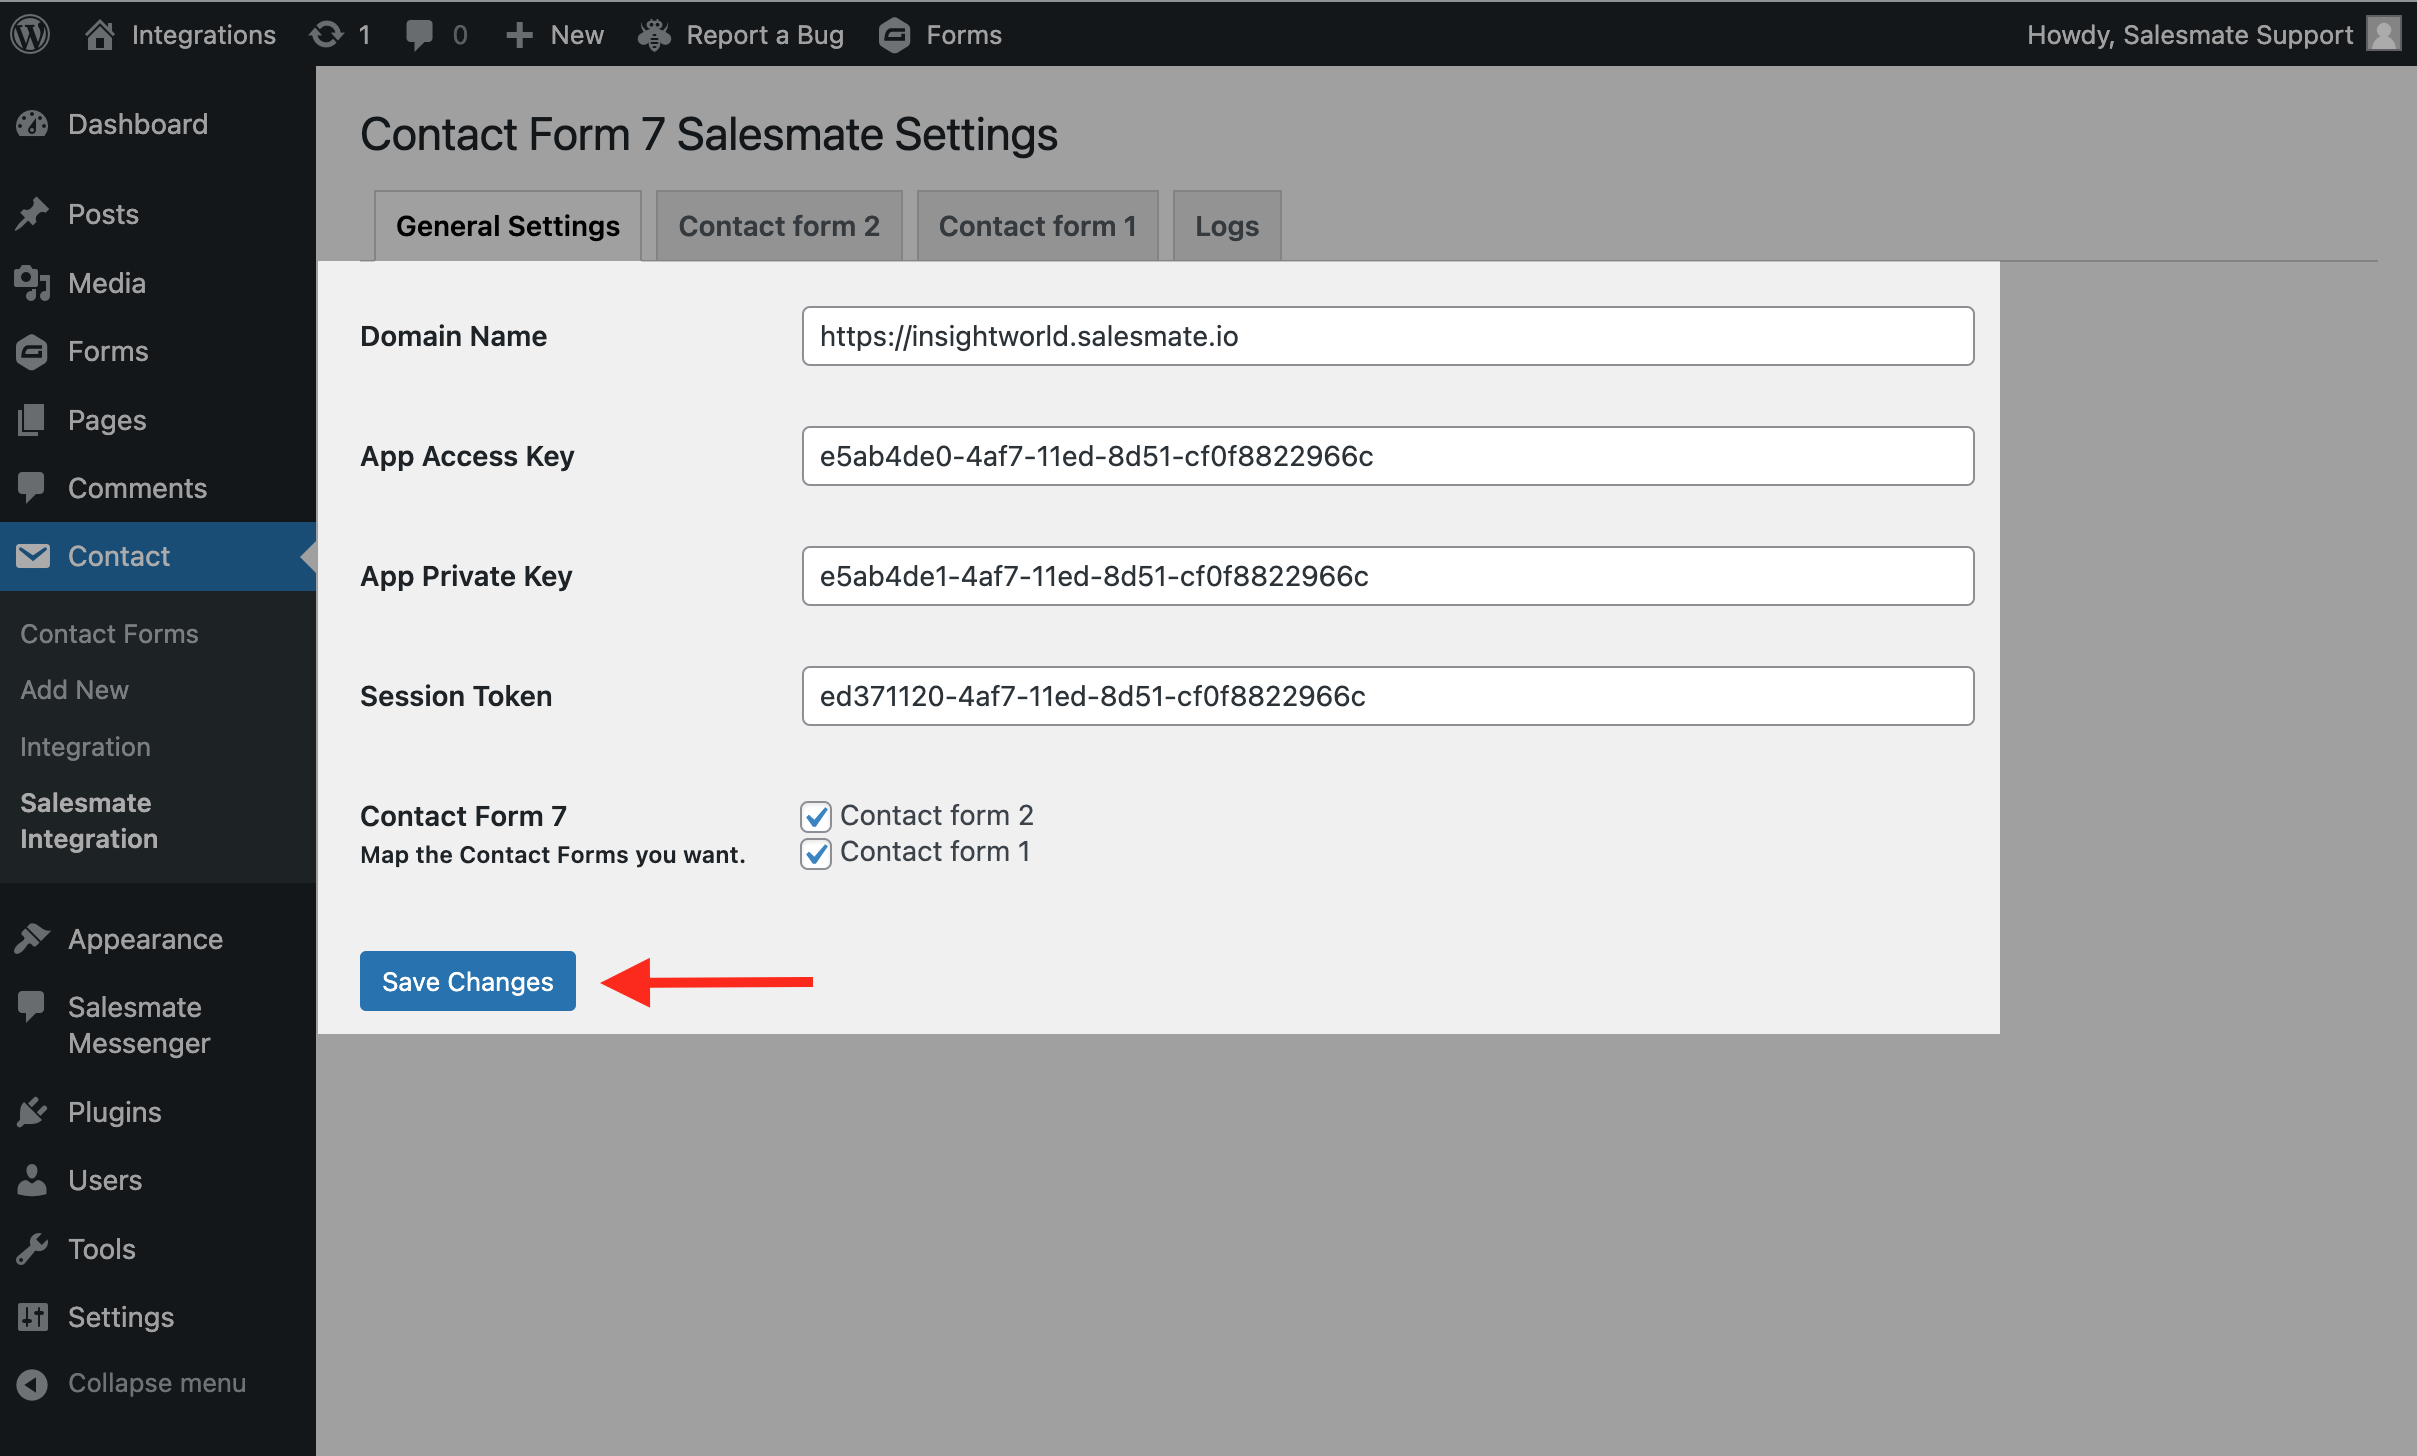
Task: Open the Contact form 1 tab
Action: point(1037,226)
